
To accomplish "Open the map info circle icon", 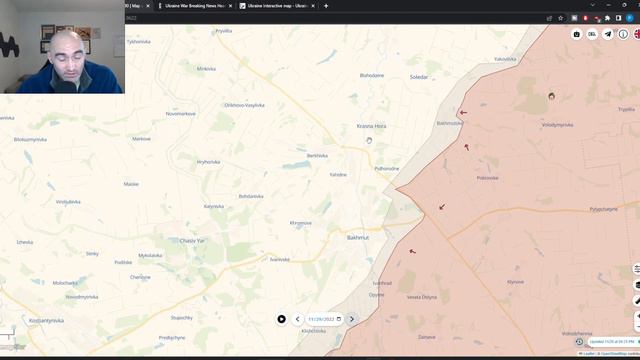I will point(623,34).
